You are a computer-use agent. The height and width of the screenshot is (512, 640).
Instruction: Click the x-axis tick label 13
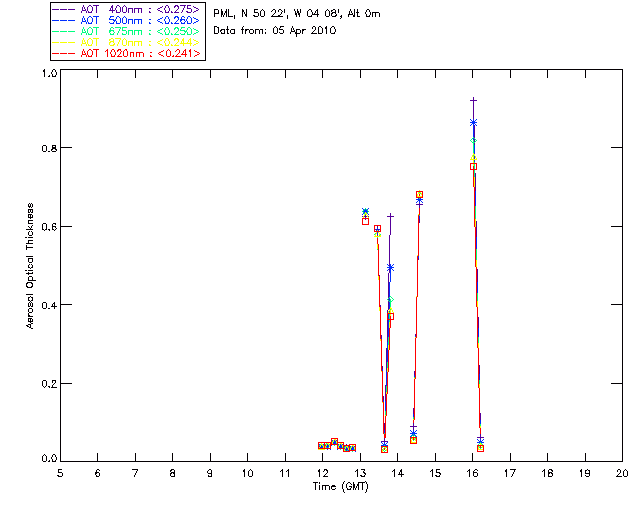pyautogui.click(x=360, y=473)
